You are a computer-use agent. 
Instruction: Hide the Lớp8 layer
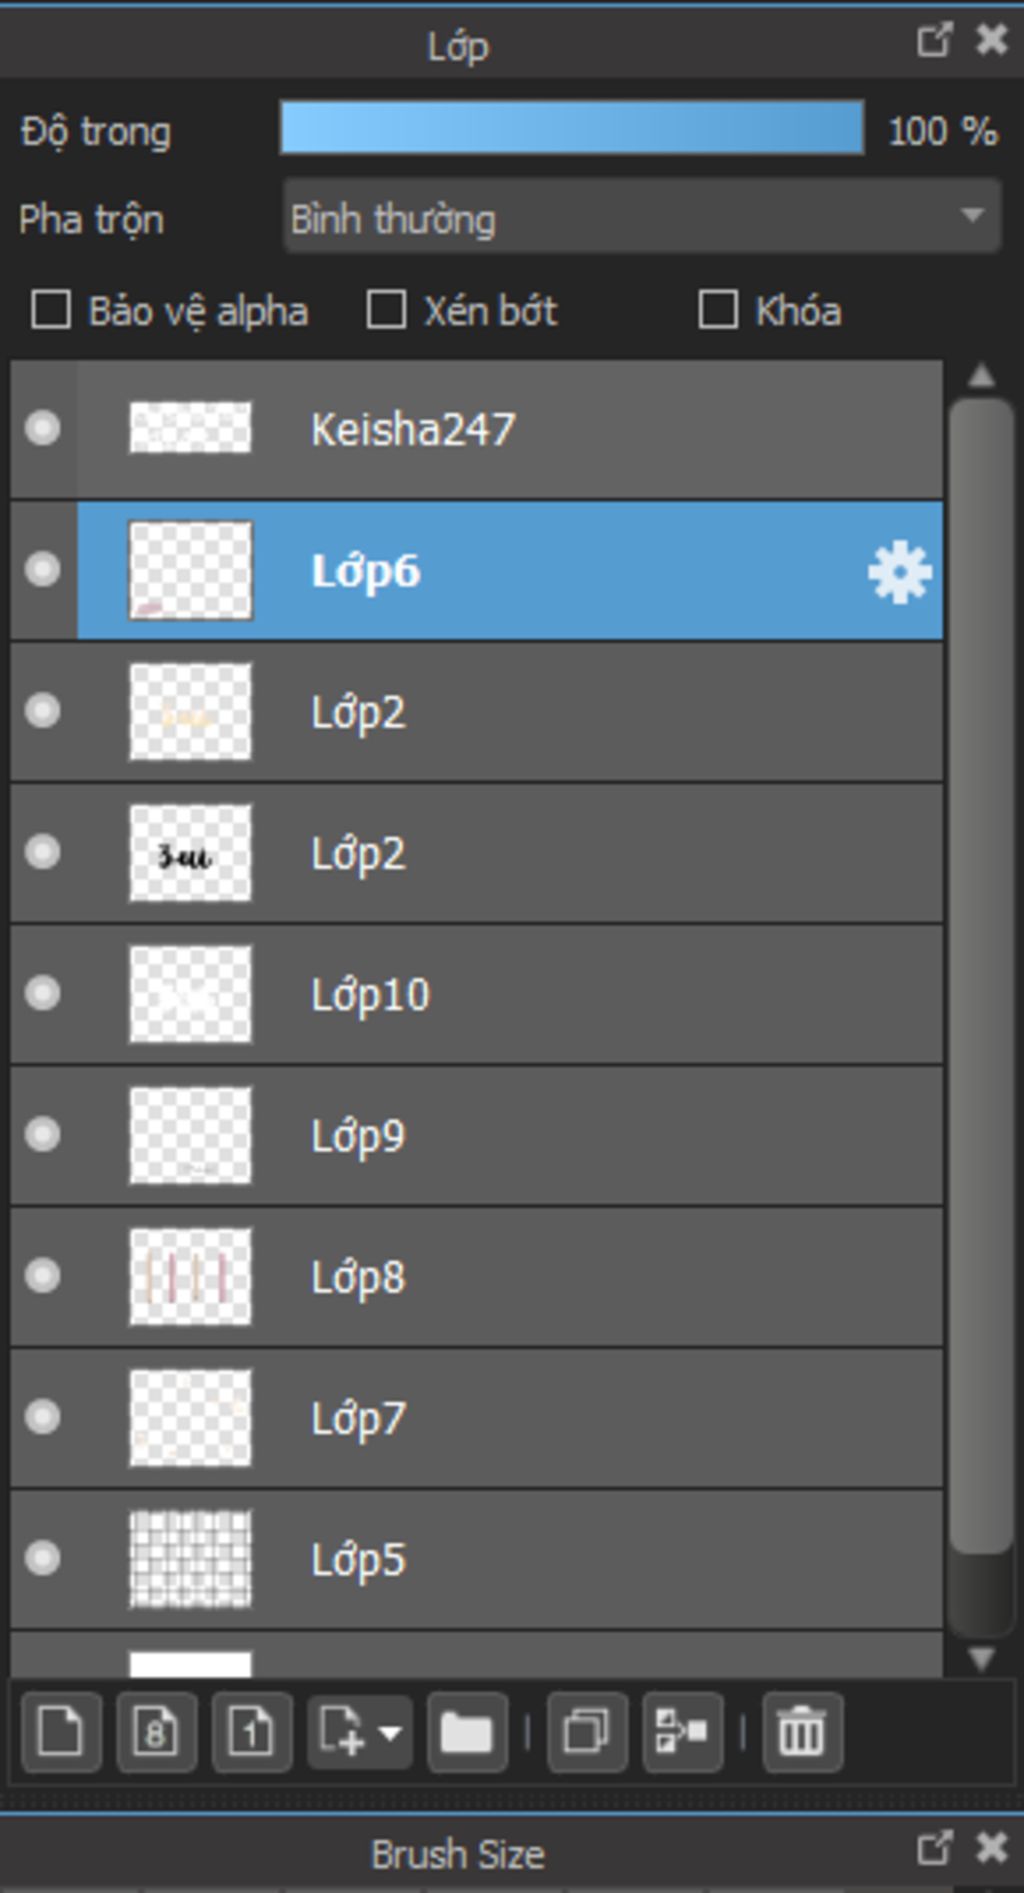[x=43, y=1276]
